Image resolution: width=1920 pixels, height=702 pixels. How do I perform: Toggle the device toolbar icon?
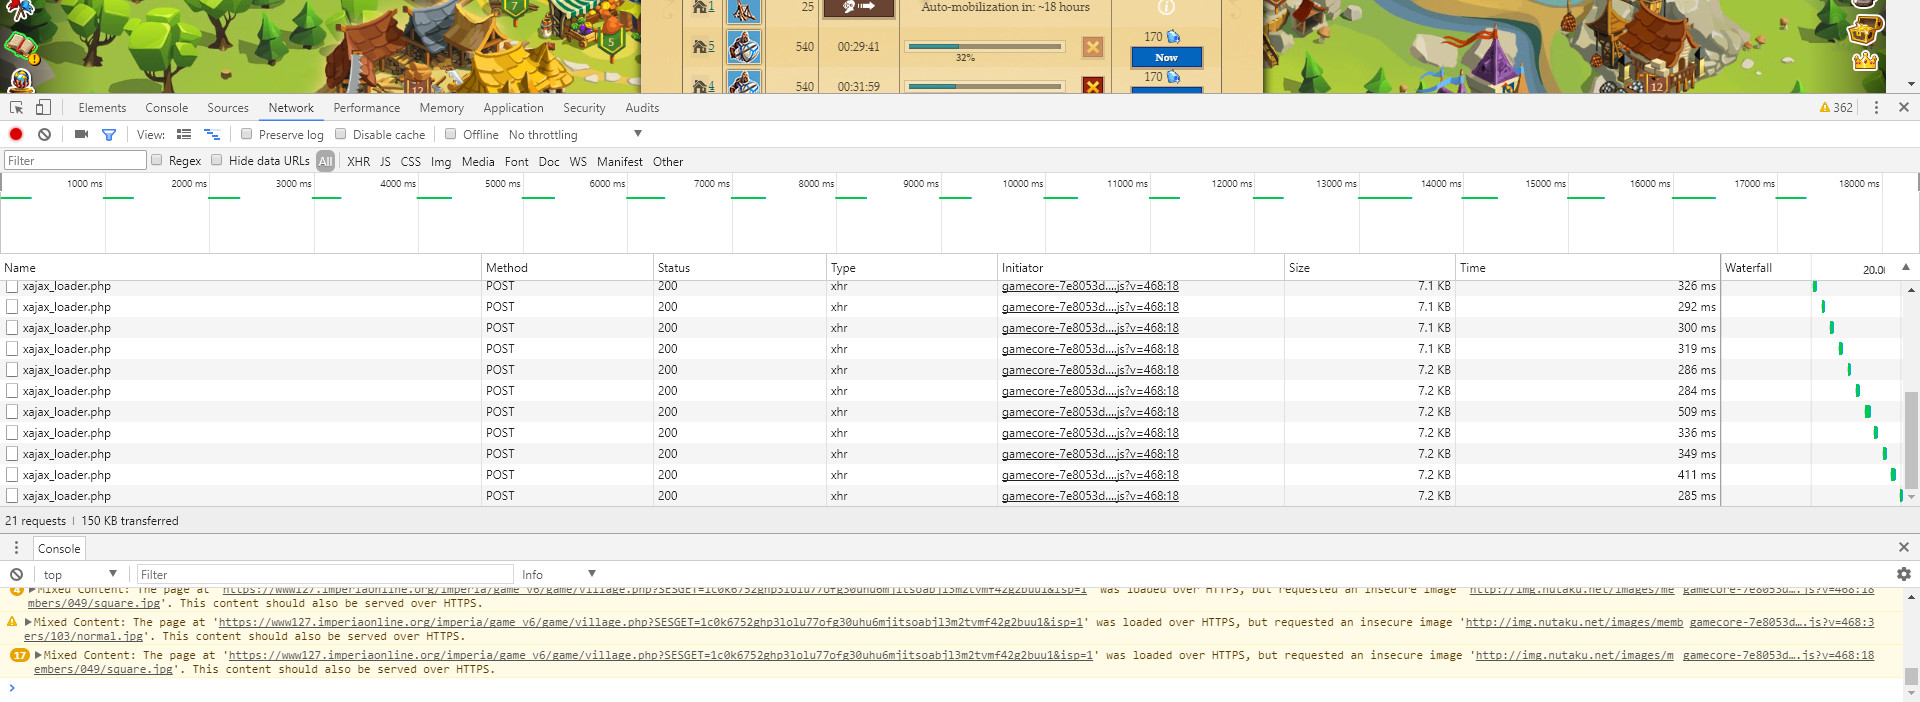click(x=43, y=107)
